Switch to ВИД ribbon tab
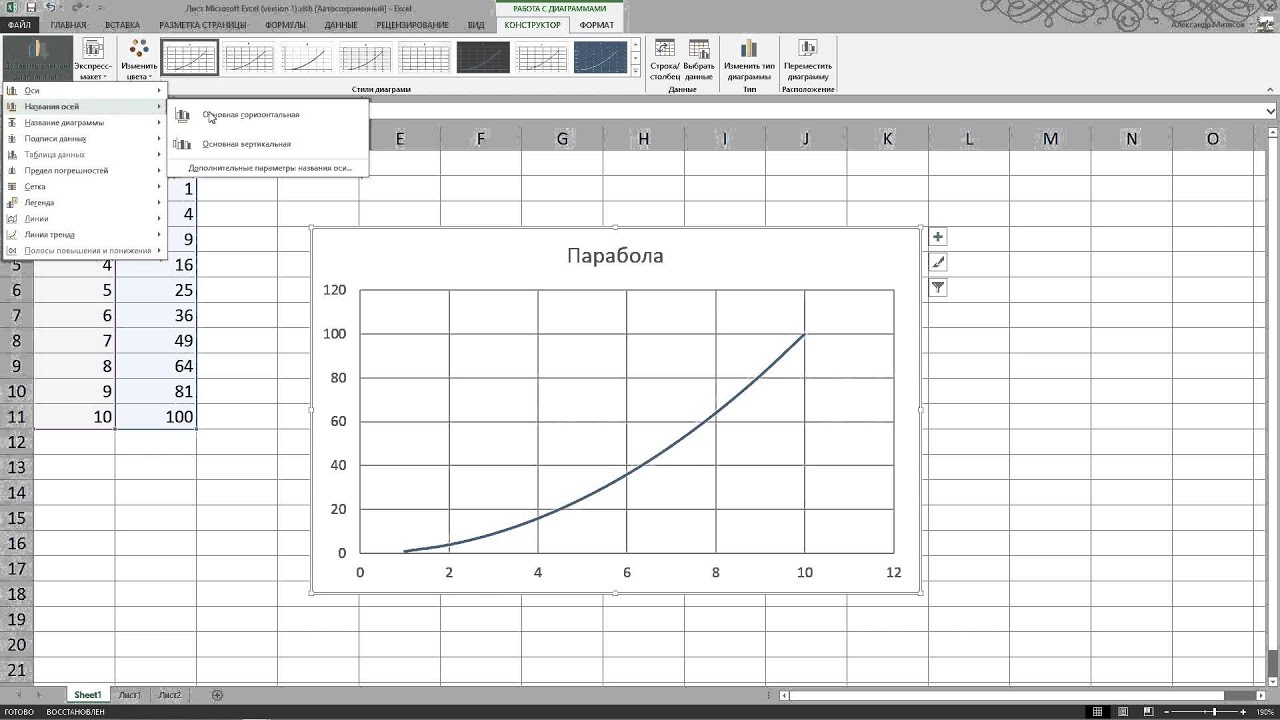1280x720 pixels. 476,24
